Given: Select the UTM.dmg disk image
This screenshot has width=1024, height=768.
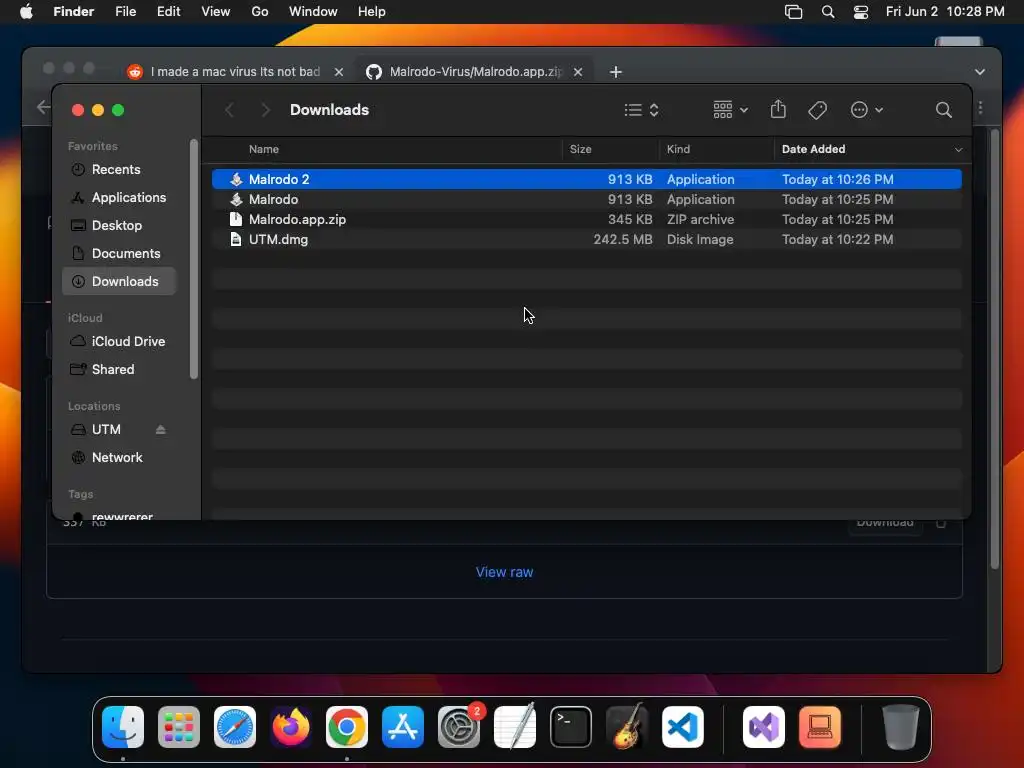Looking at the screenshot, I should coord(586,240).
